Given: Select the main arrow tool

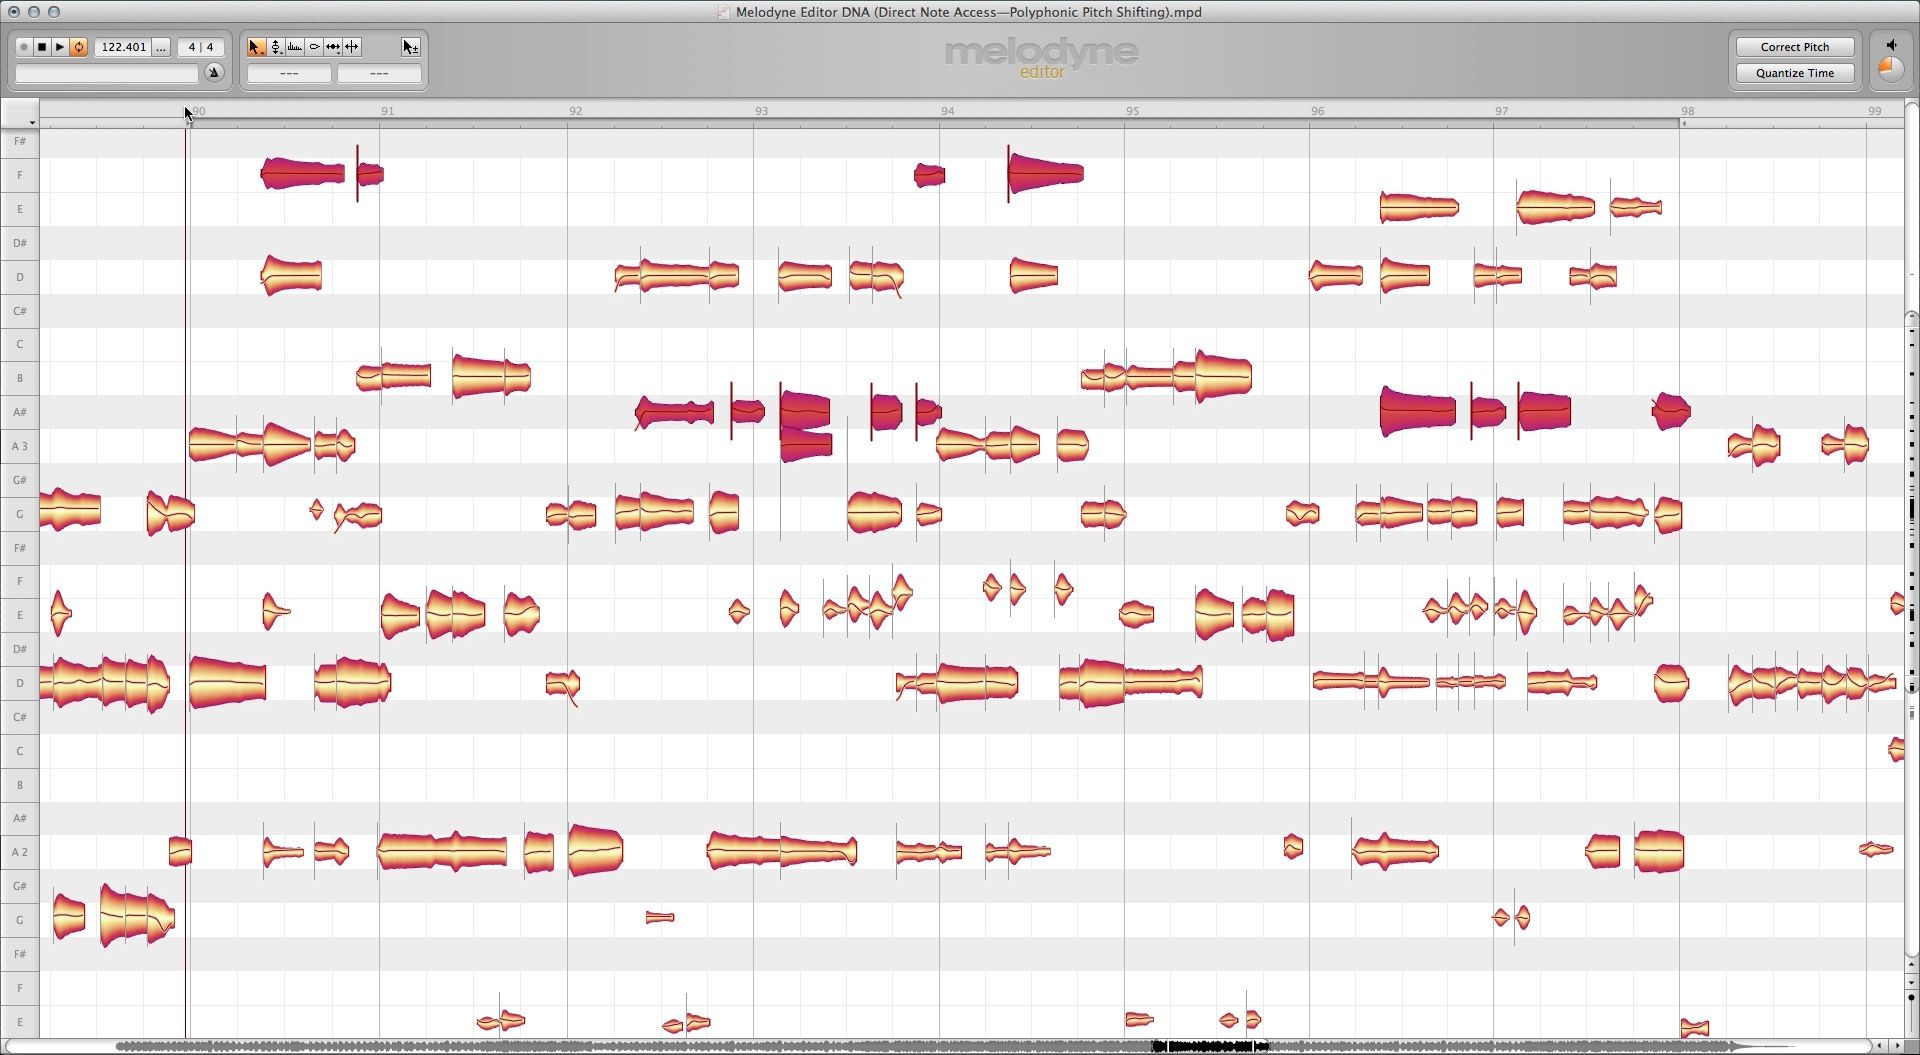Looking at the screenshot, I should click(x=256, y=47).
